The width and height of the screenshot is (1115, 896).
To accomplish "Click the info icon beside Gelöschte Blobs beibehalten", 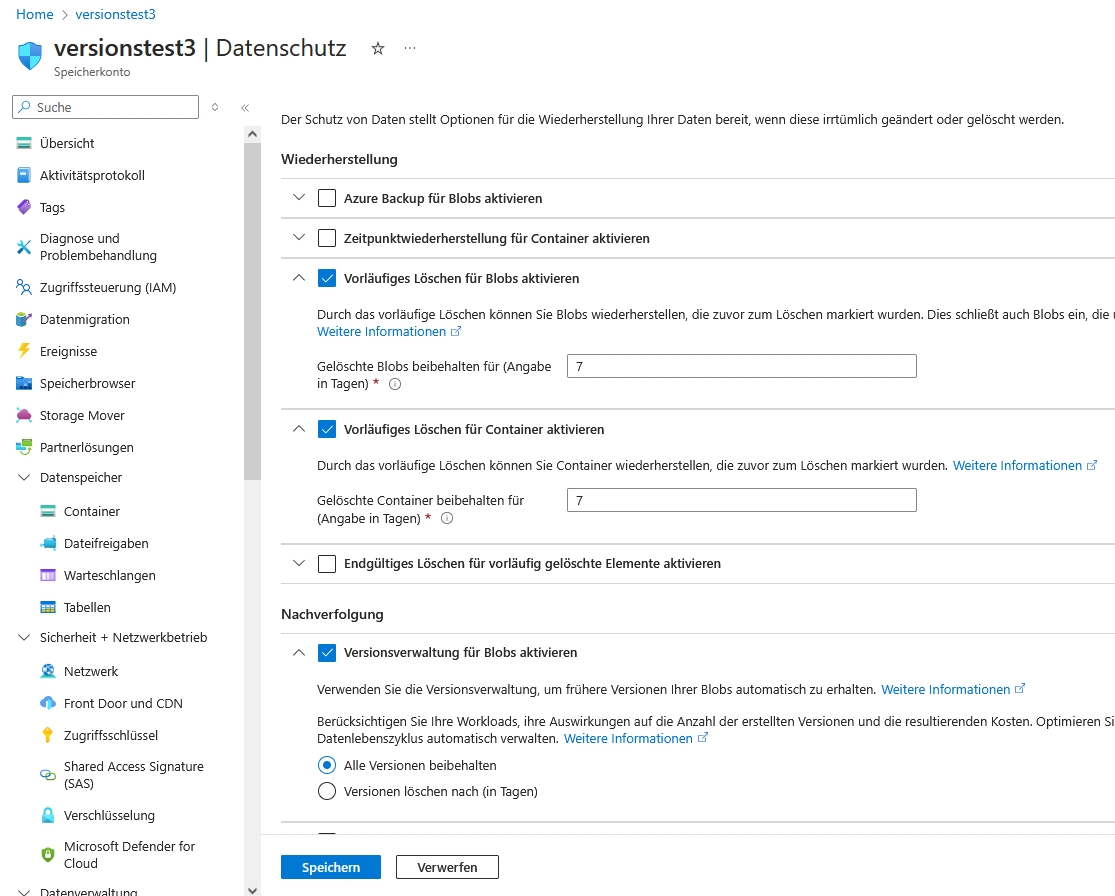I will click(x=395, y=384).
